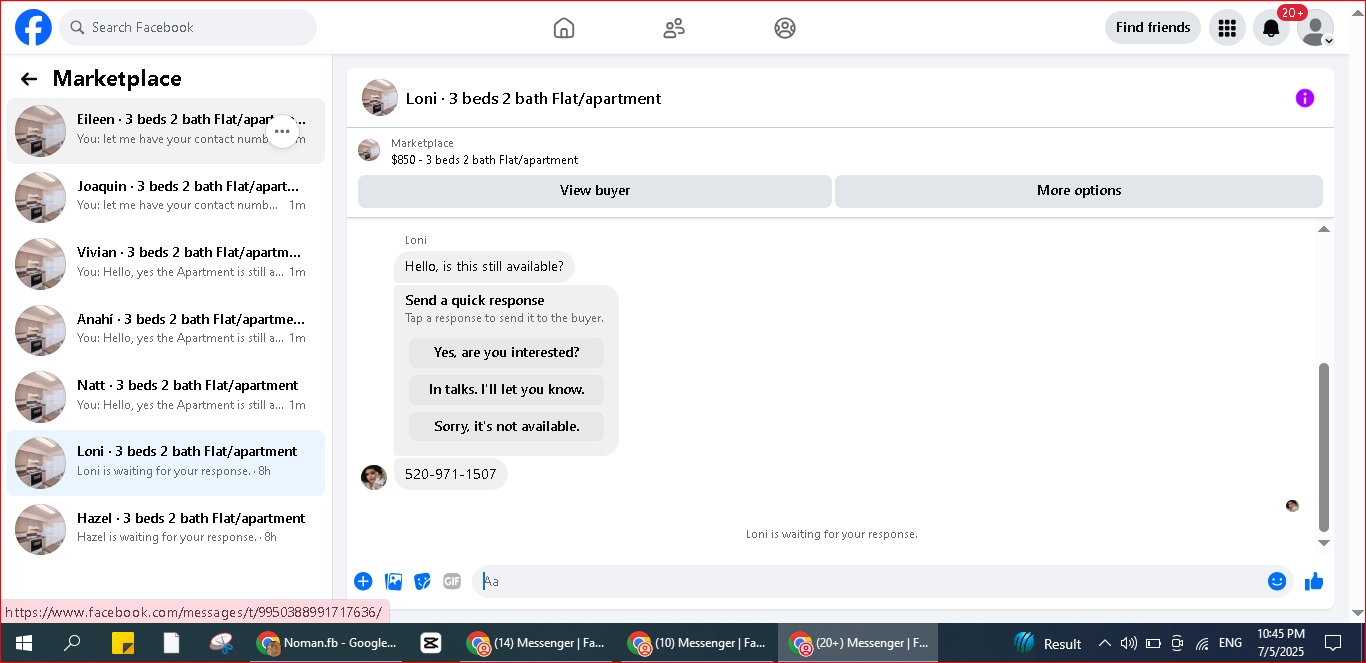Show hidden system tray icons
Screen dimensions: 1366x663
(1105, 643)
